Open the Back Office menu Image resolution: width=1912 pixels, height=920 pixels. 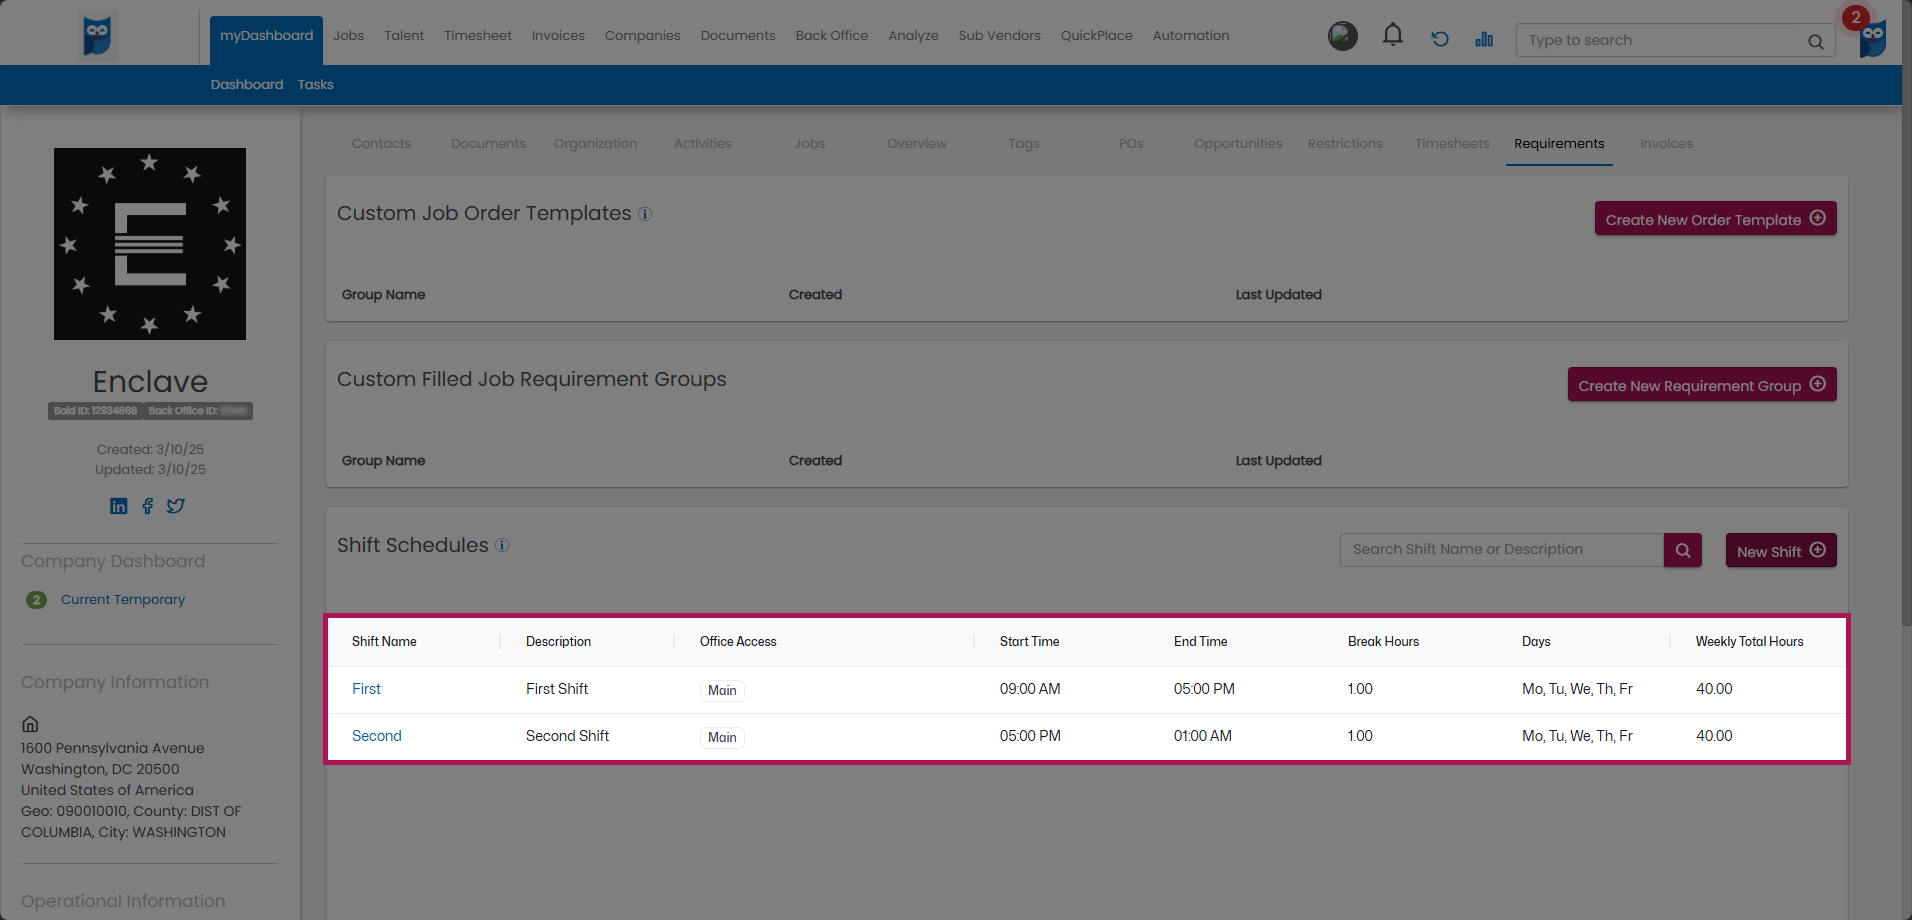point(831,36)
